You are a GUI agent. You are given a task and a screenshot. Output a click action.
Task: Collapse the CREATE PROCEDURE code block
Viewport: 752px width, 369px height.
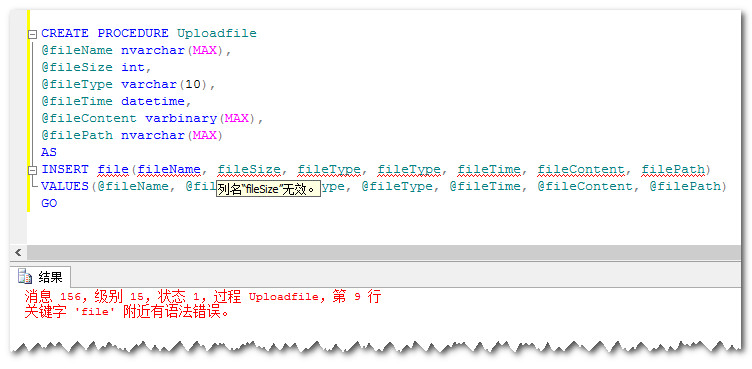click(x=33, y=35)
